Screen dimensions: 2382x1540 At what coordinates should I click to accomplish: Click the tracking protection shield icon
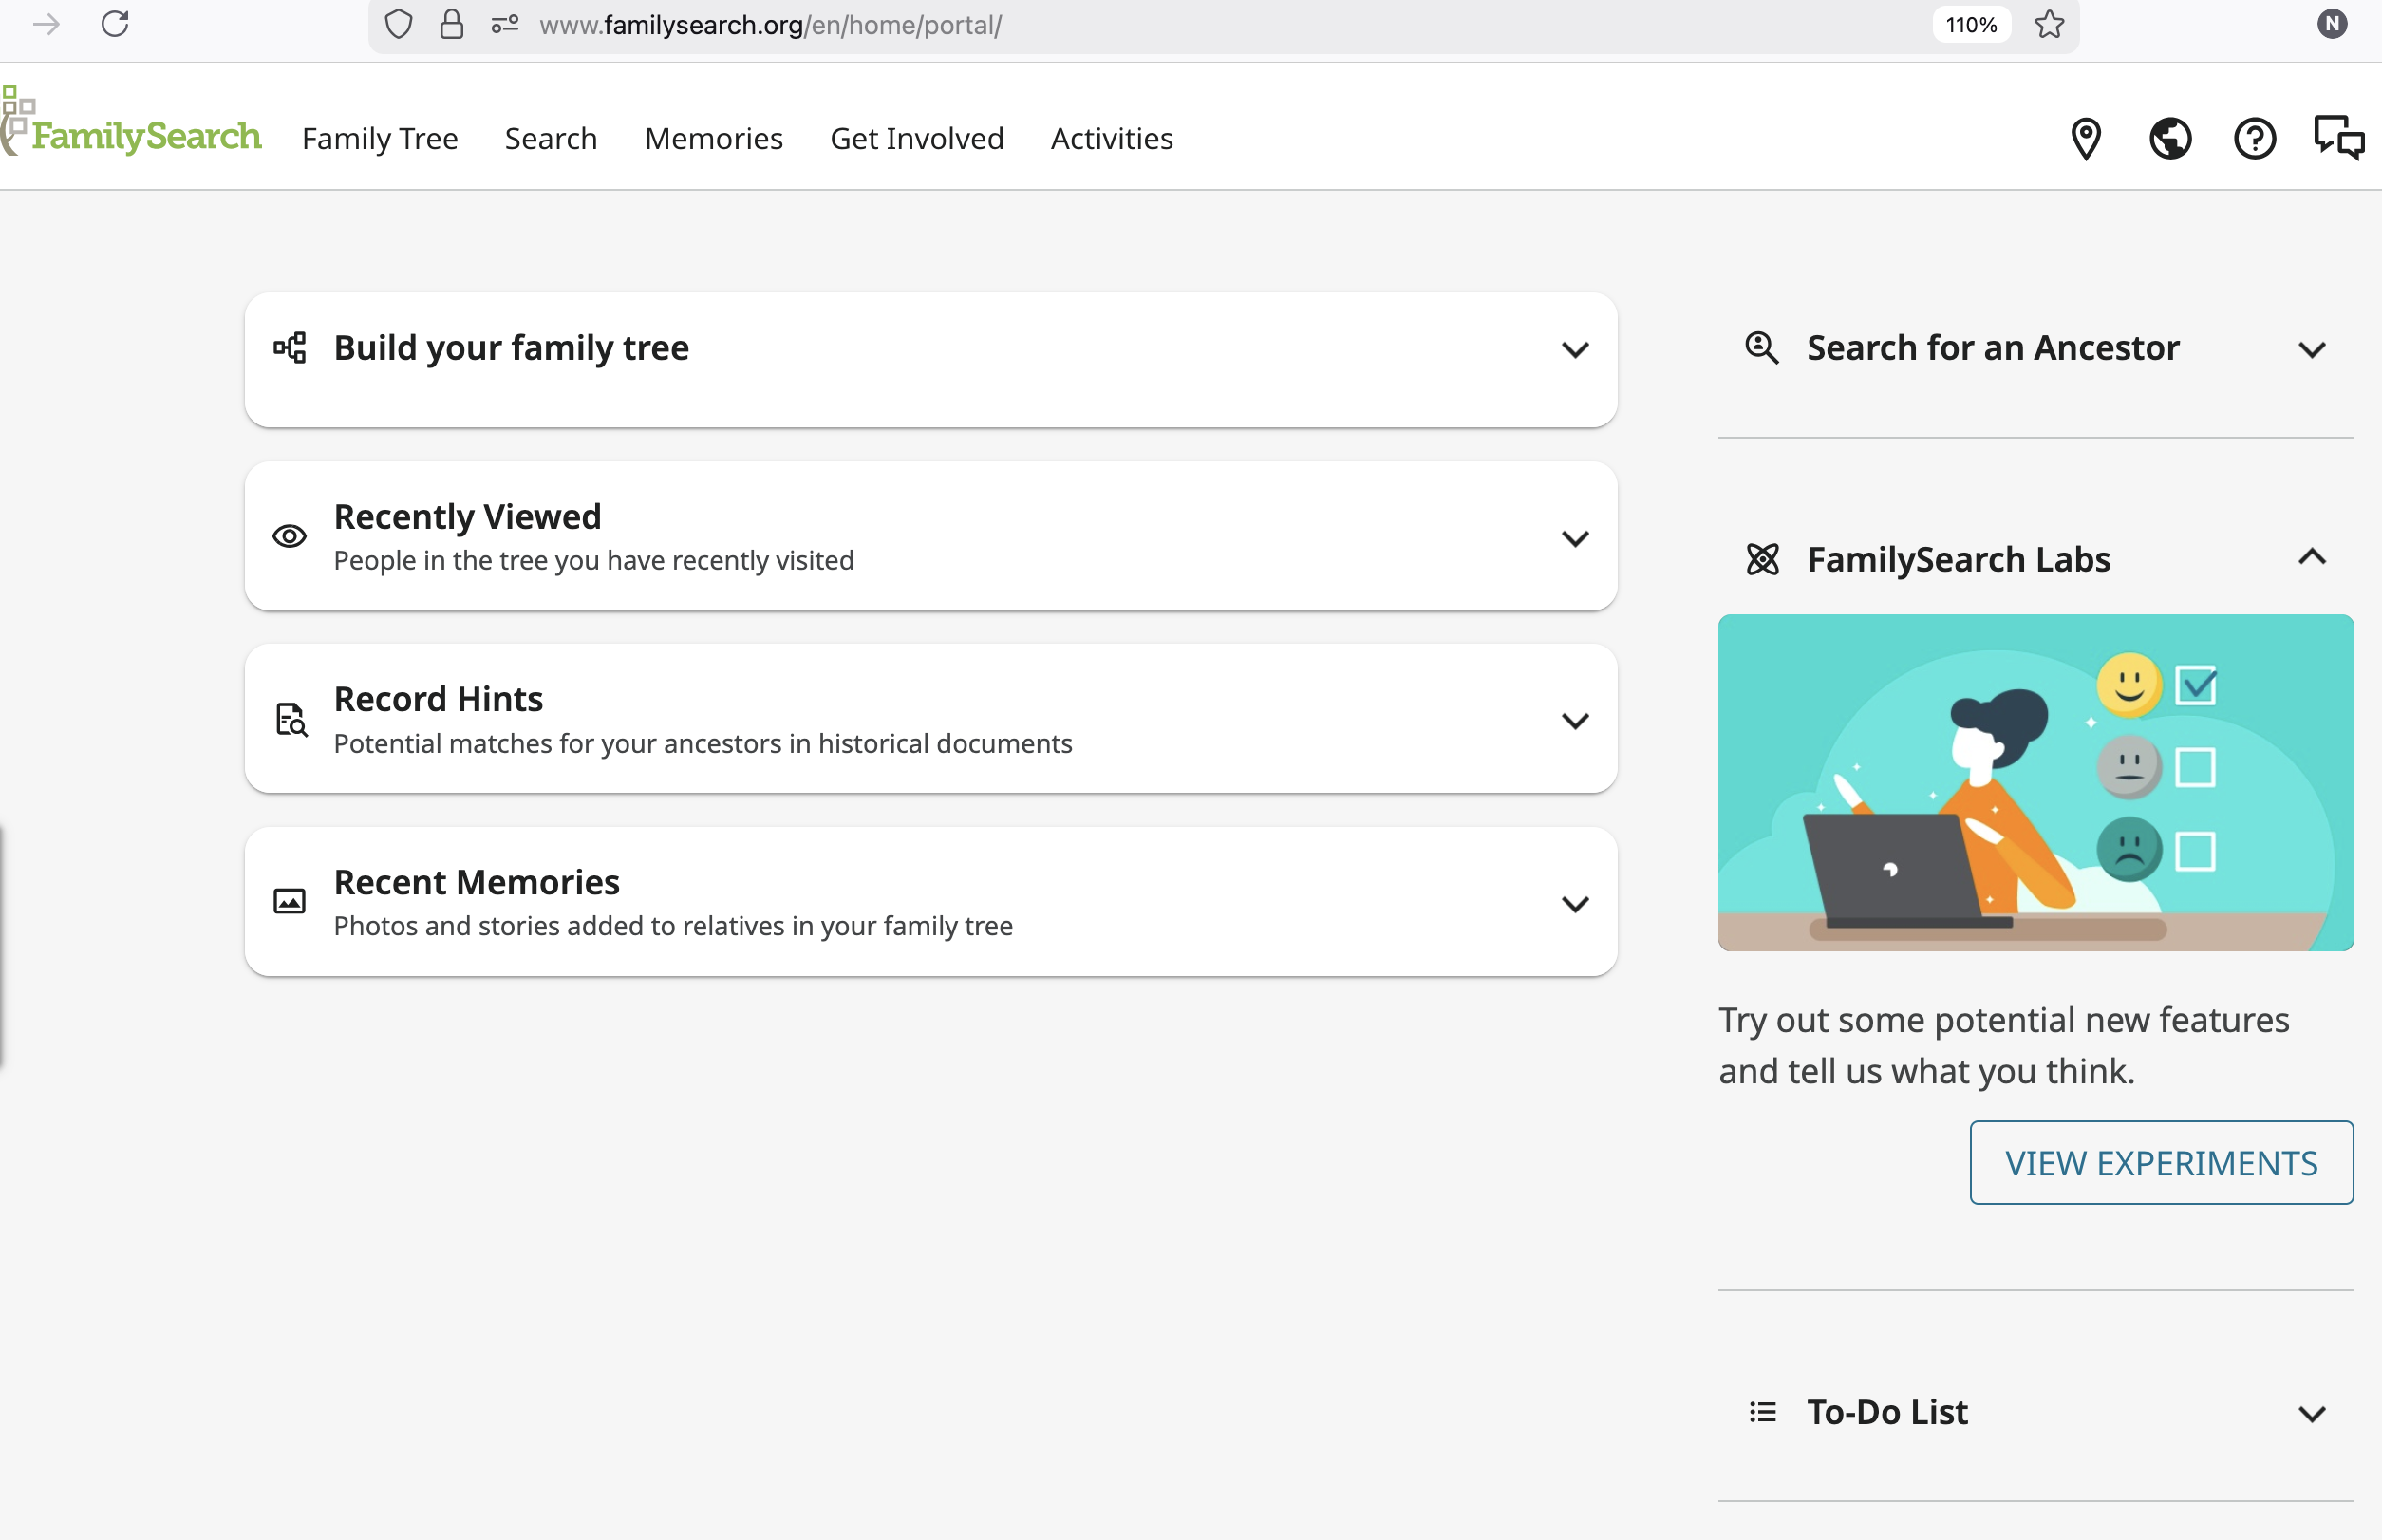click(x=398, y=24)
